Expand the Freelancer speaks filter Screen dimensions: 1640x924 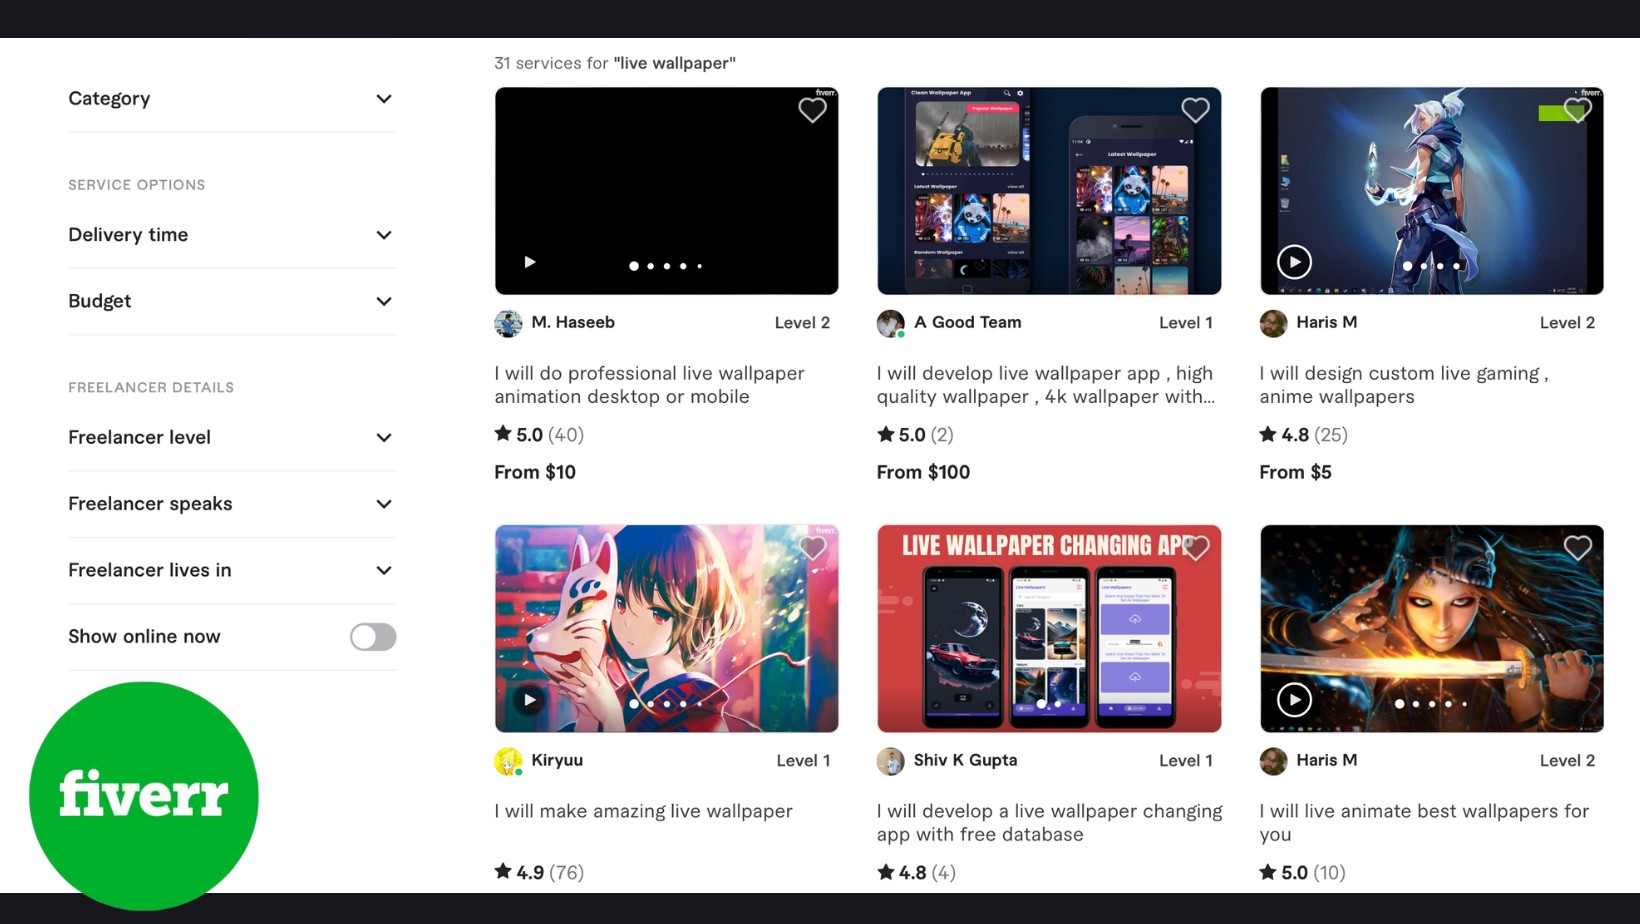[231, 504]
